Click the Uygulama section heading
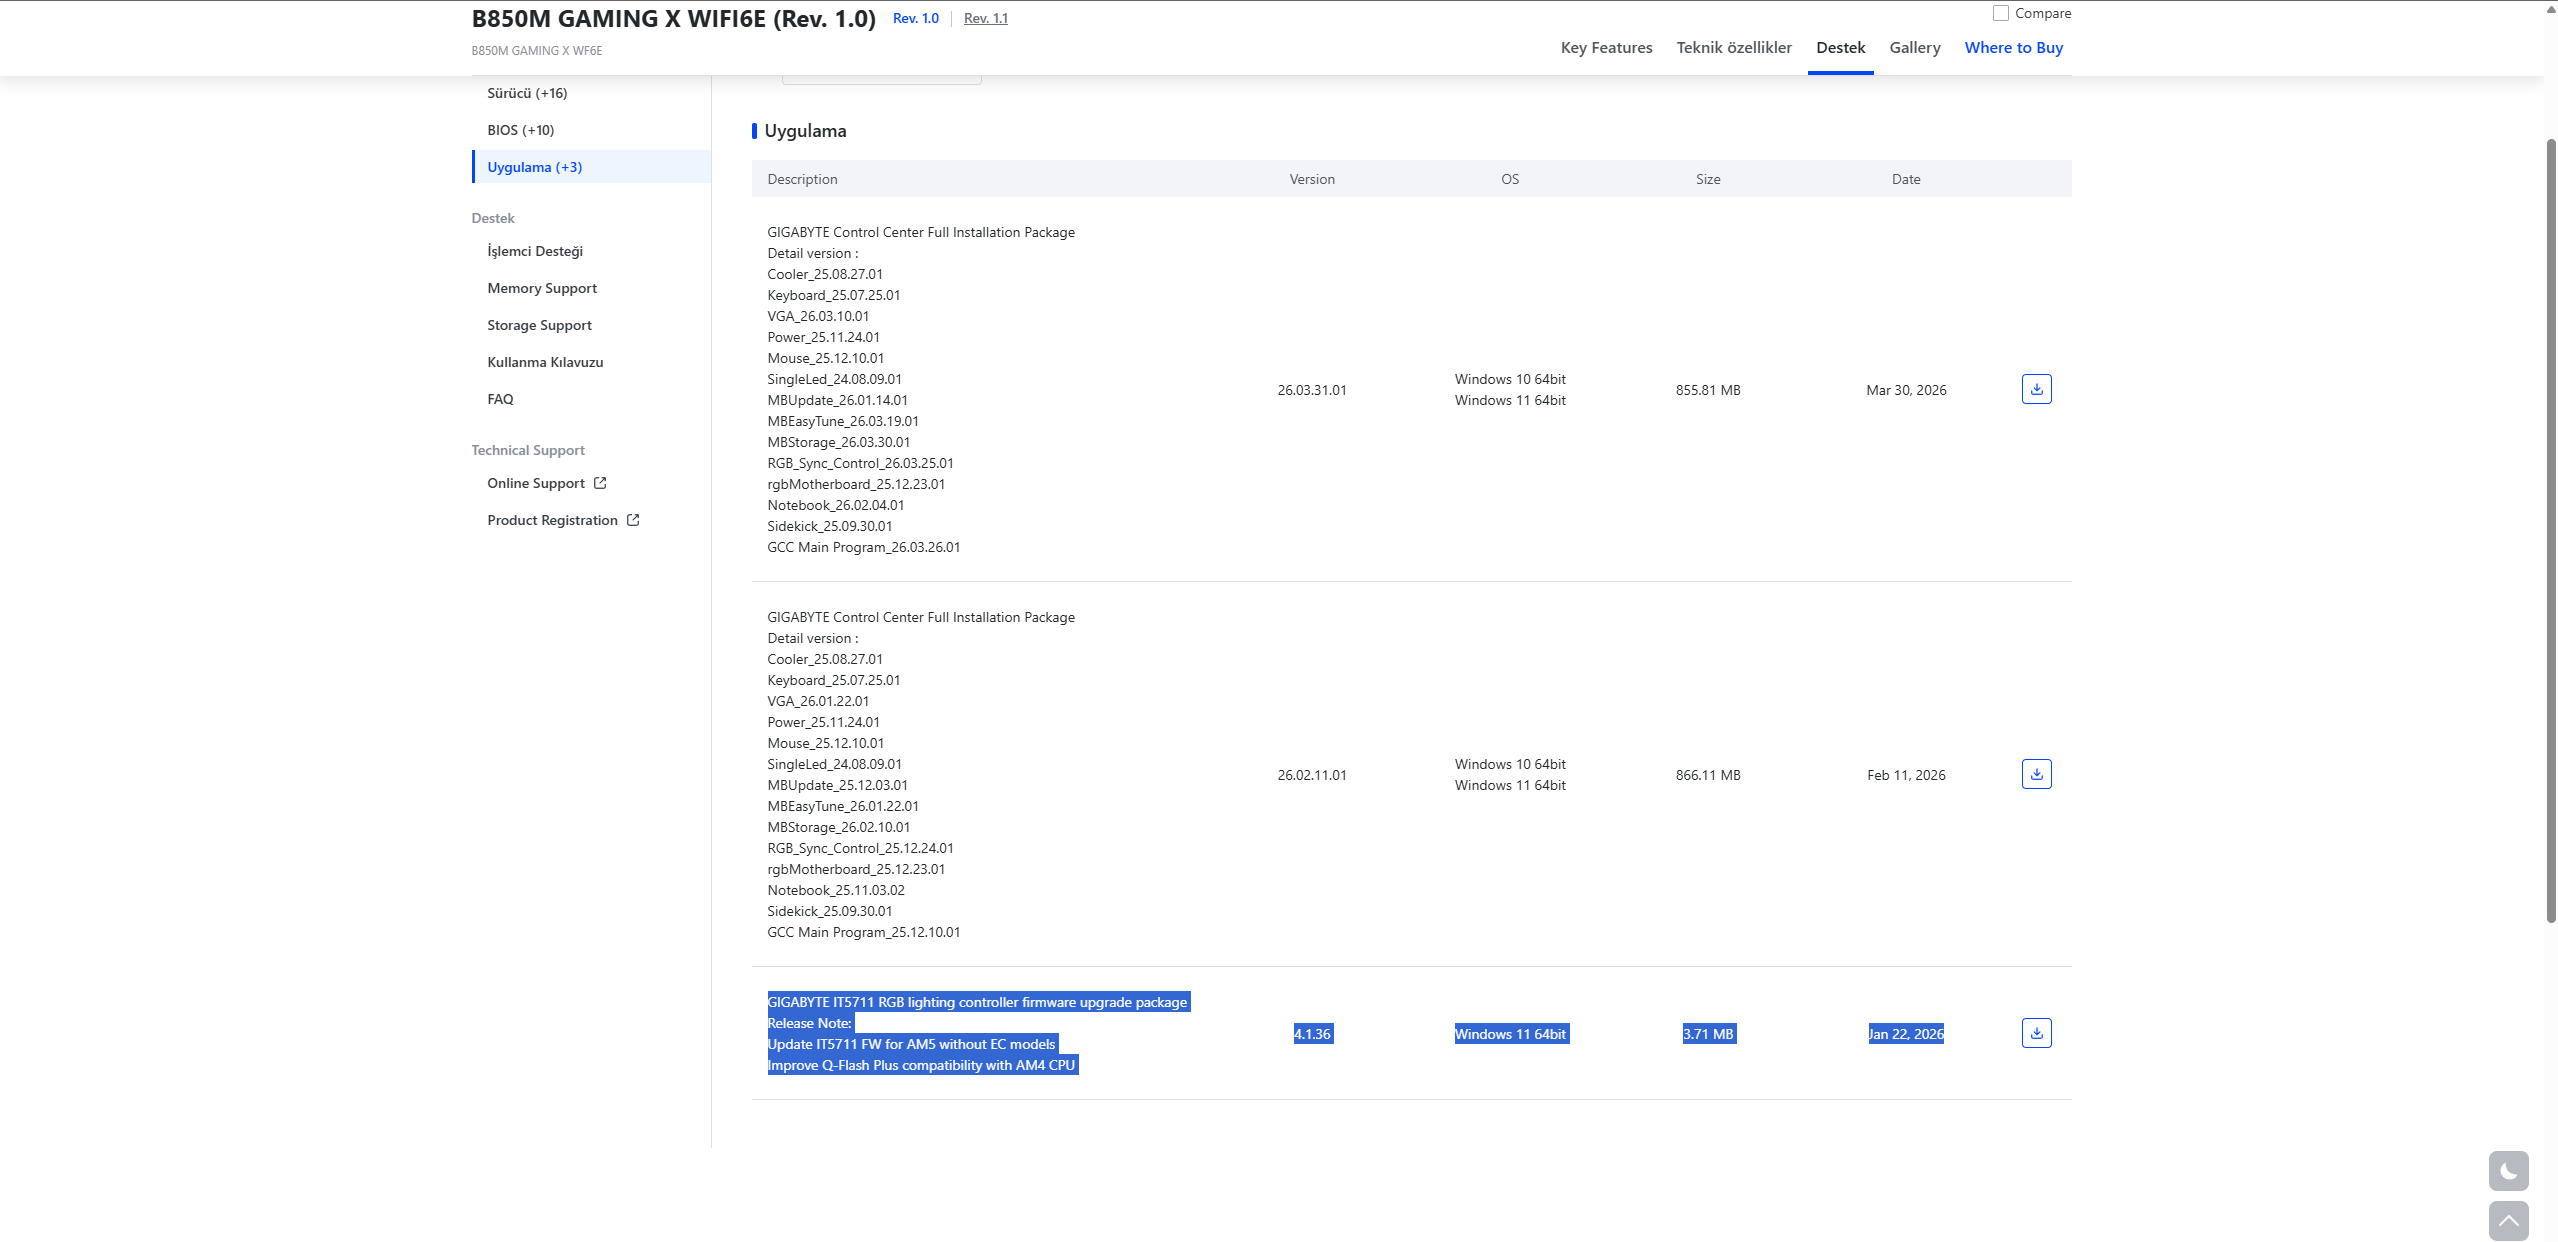The height and width of the screenshot is (1242, 2558). (x=805, y=131)
